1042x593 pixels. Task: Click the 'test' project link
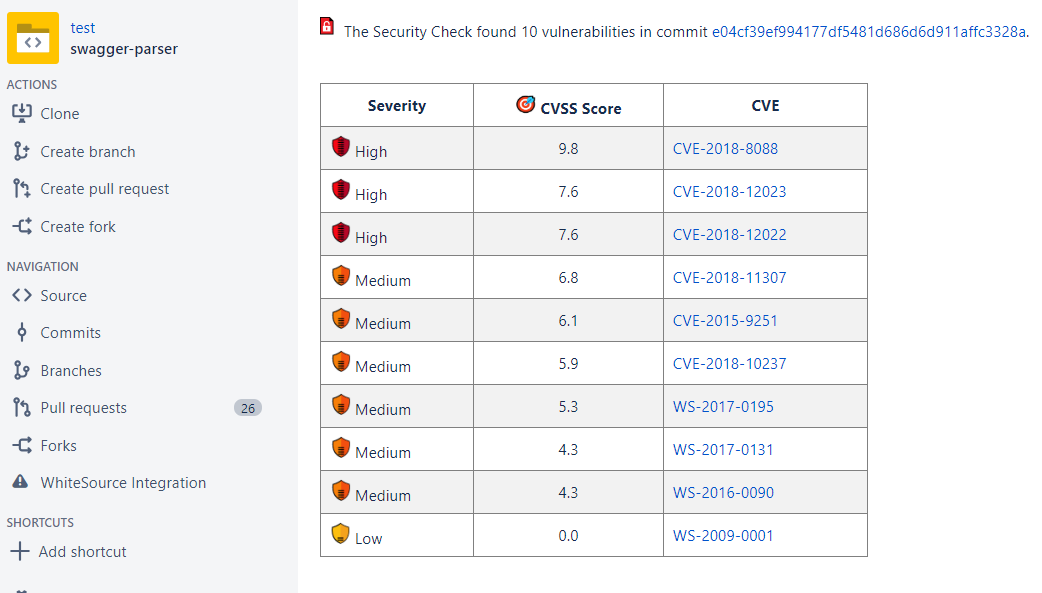click(83, 28)
